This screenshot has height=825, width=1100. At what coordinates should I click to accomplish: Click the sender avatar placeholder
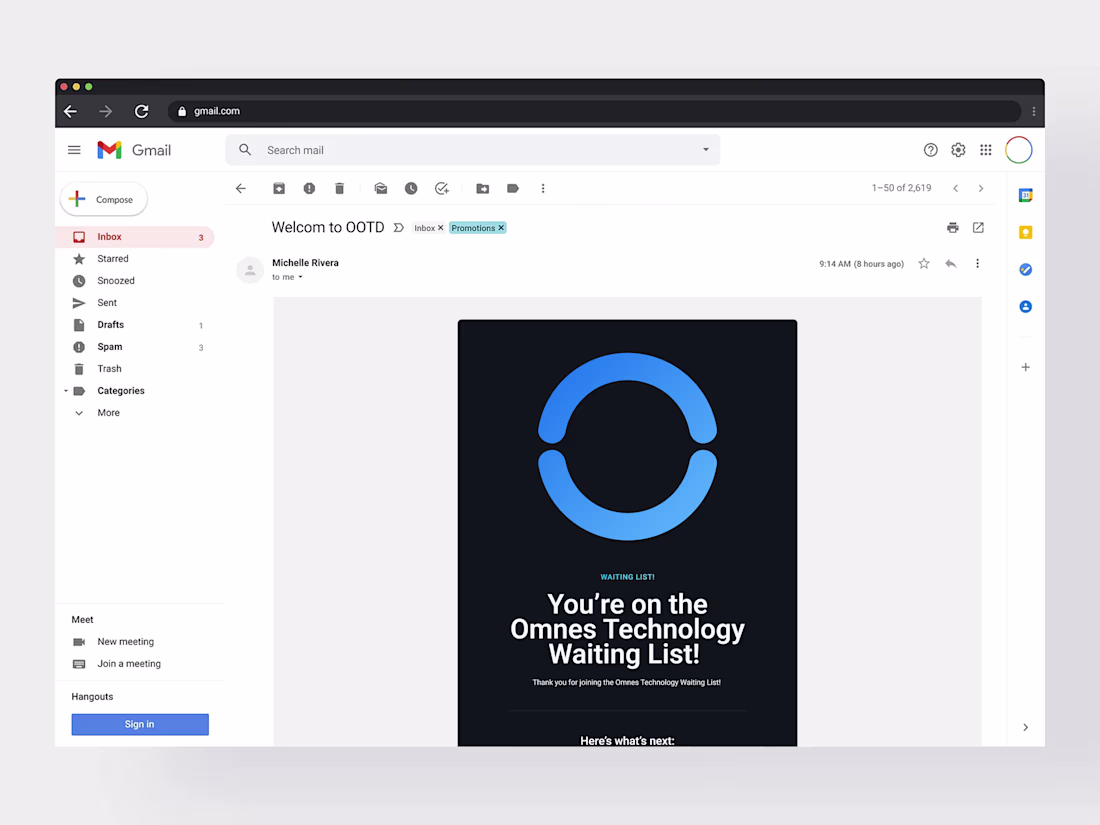coord(250,270)
